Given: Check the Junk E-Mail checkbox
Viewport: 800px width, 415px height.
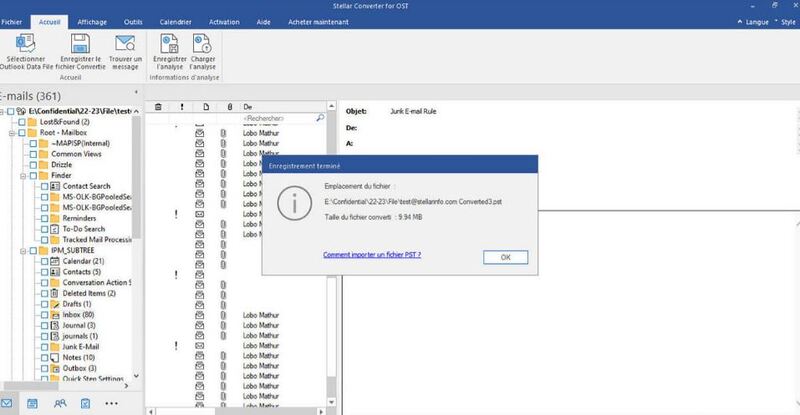Looking at the screenshot, I should click(44, 347).
